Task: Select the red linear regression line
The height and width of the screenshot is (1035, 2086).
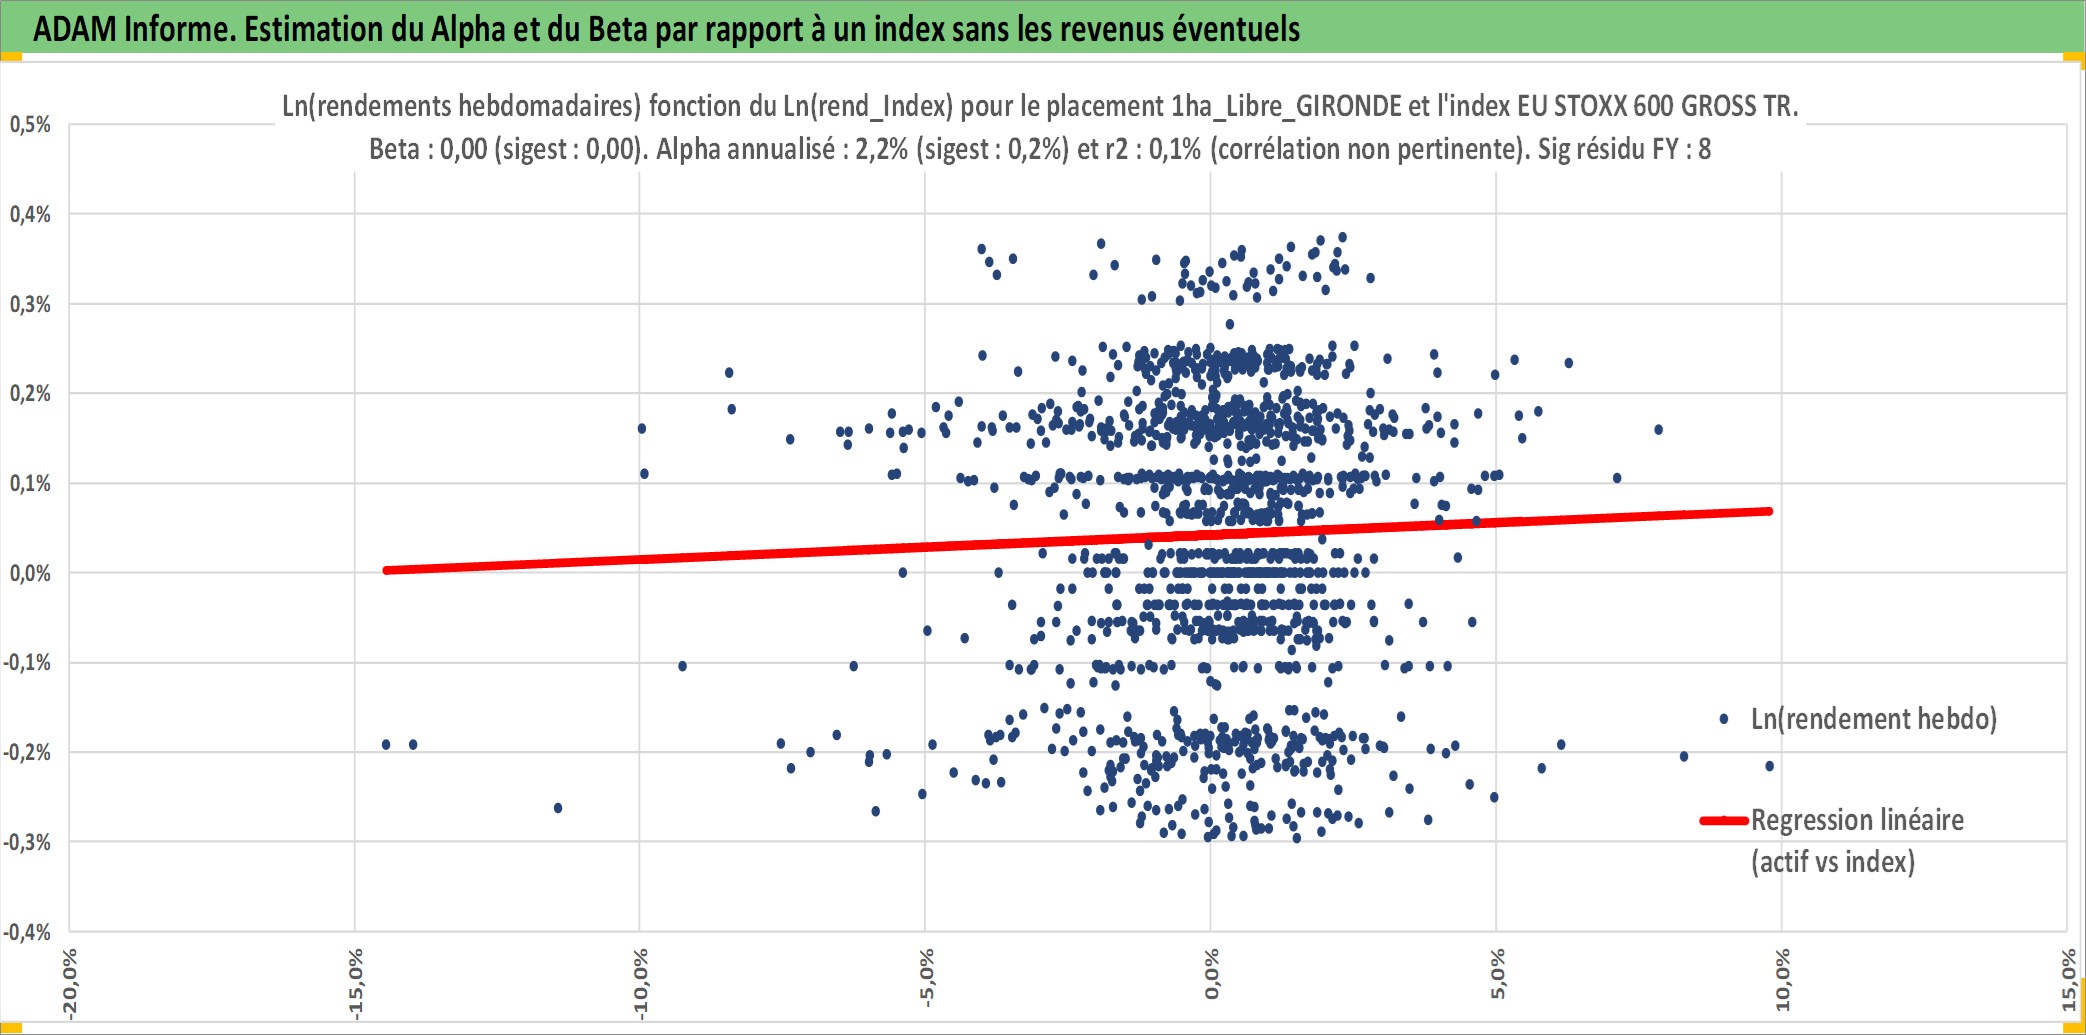Action: tap(1078, 540)
